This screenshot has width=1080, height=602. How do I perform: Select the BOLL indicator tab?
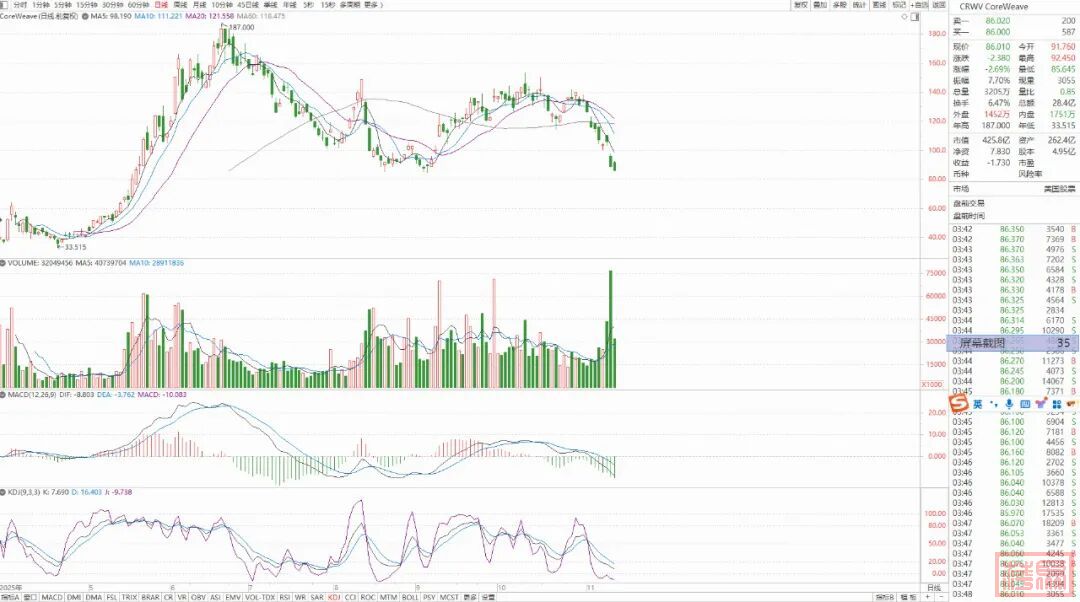pyautogui.click(x=410, y=597)
